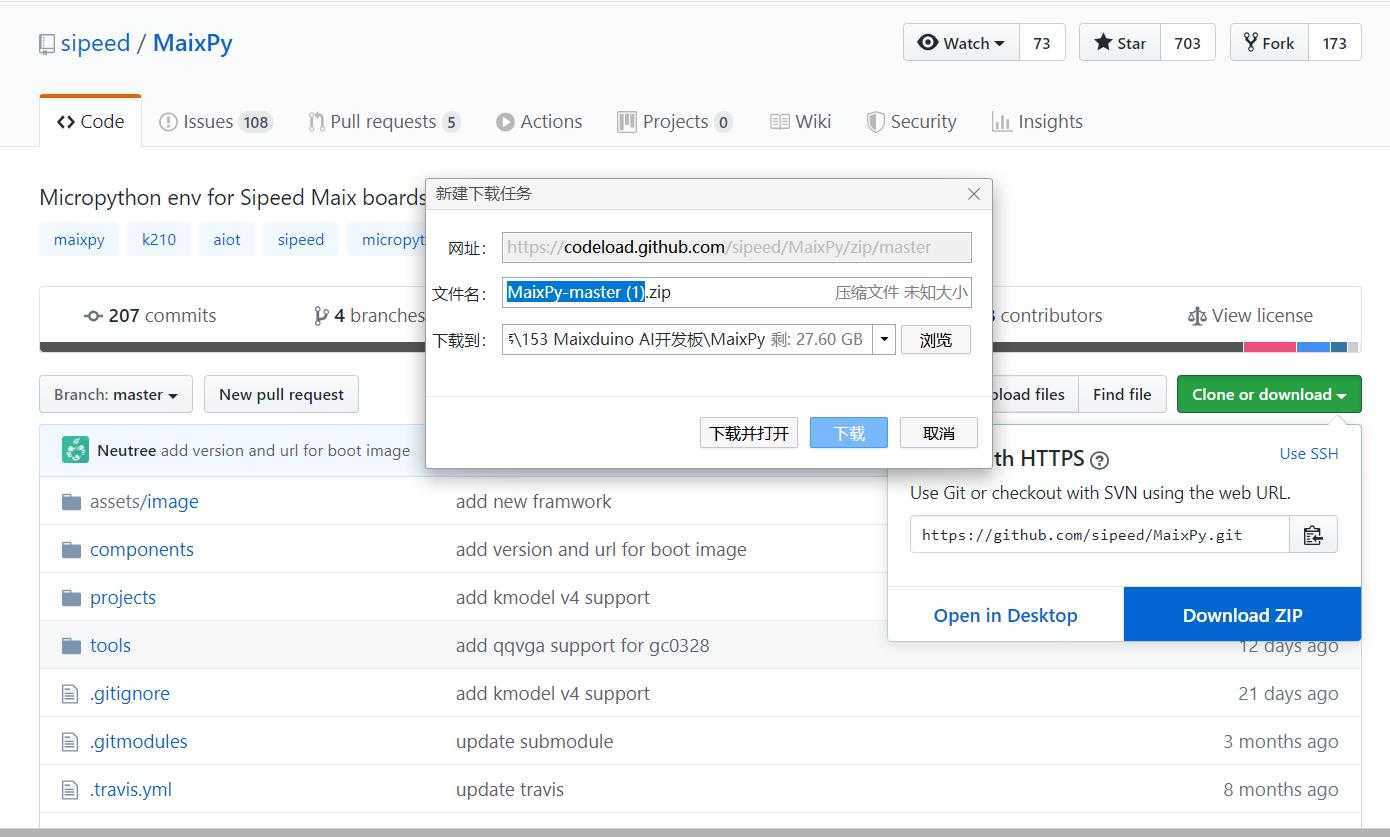The height and width of the screenshot is (837, 1390).
Task: Open the tools folder link
Action: (x=110, y=645)
